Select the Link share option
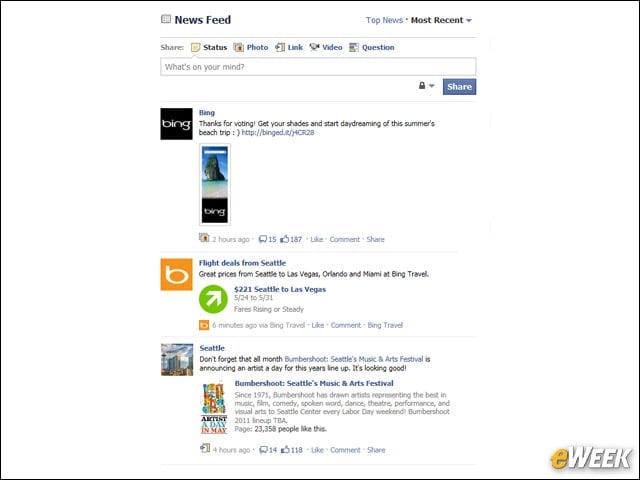The height and width of the screenshot is (480, 640). [295, 47]
